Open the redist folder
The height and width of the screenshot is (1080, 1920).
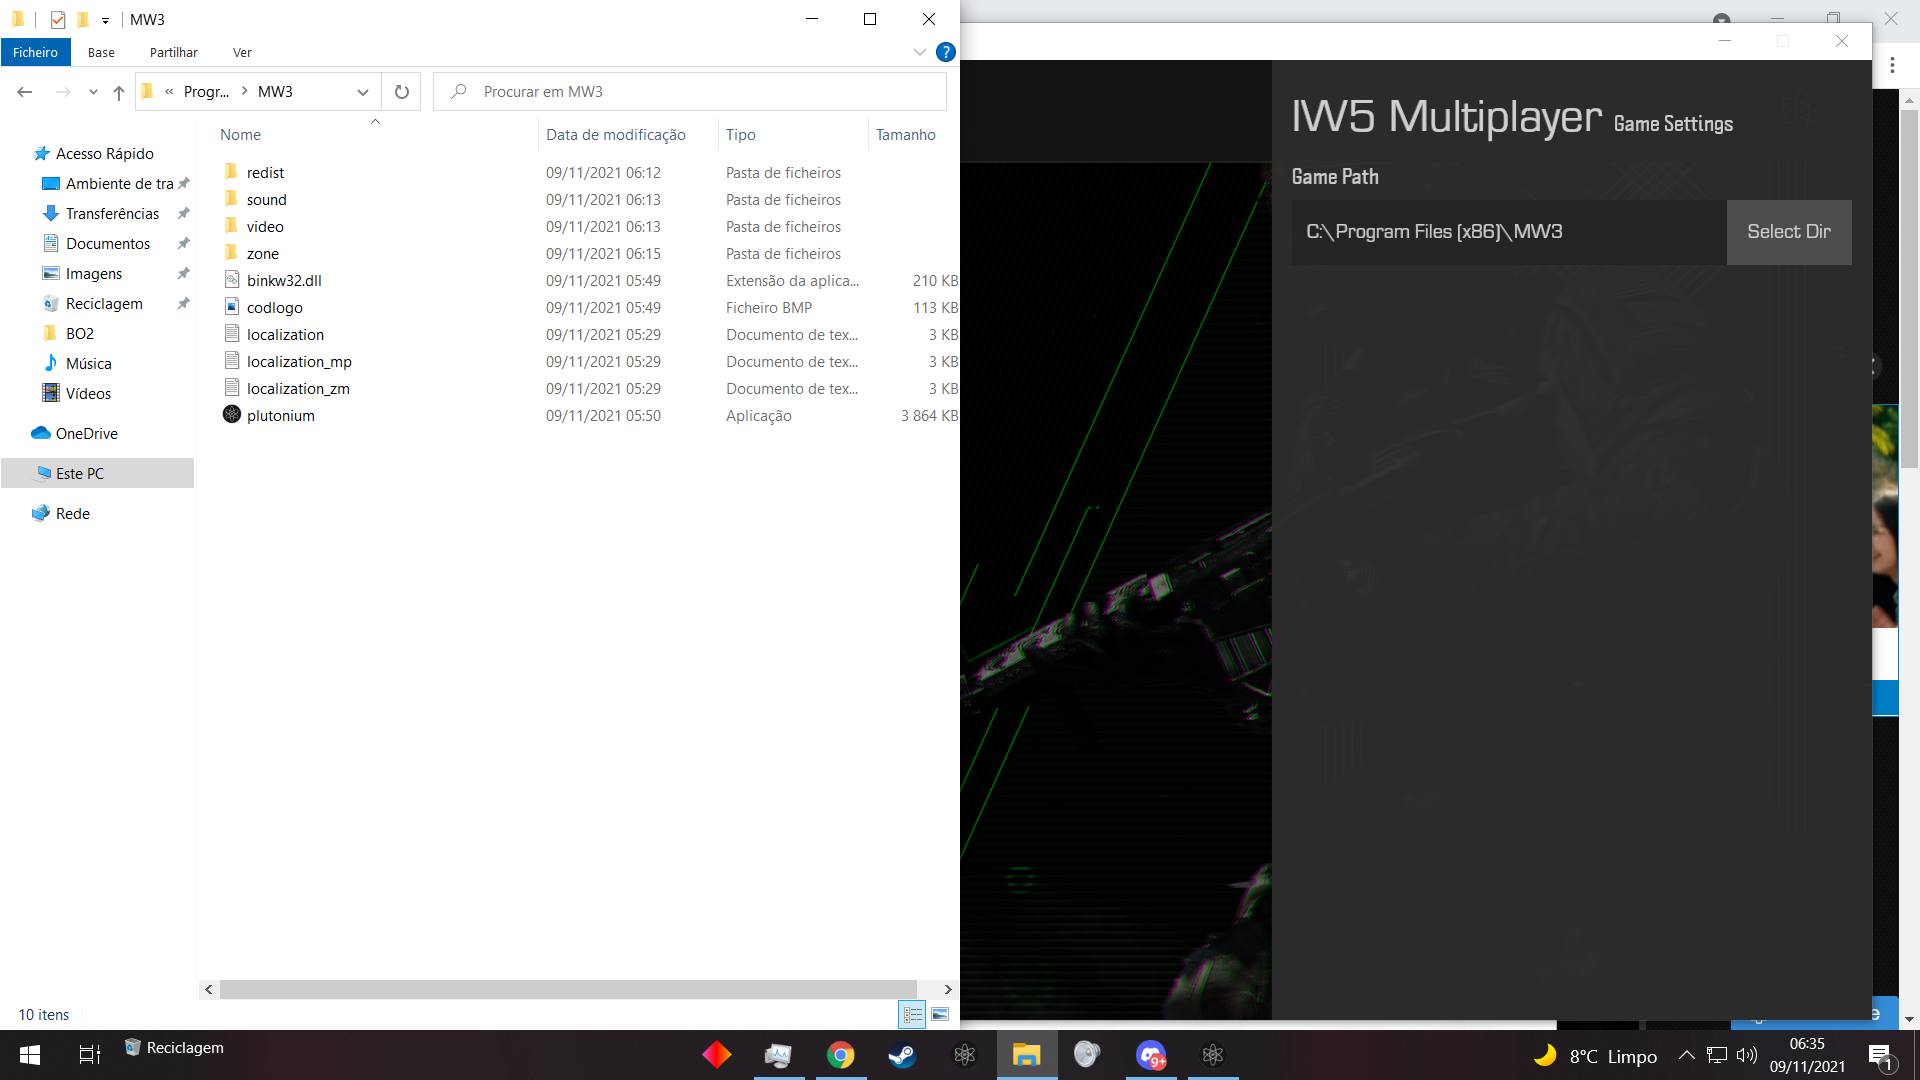click(x=265, y=172)
